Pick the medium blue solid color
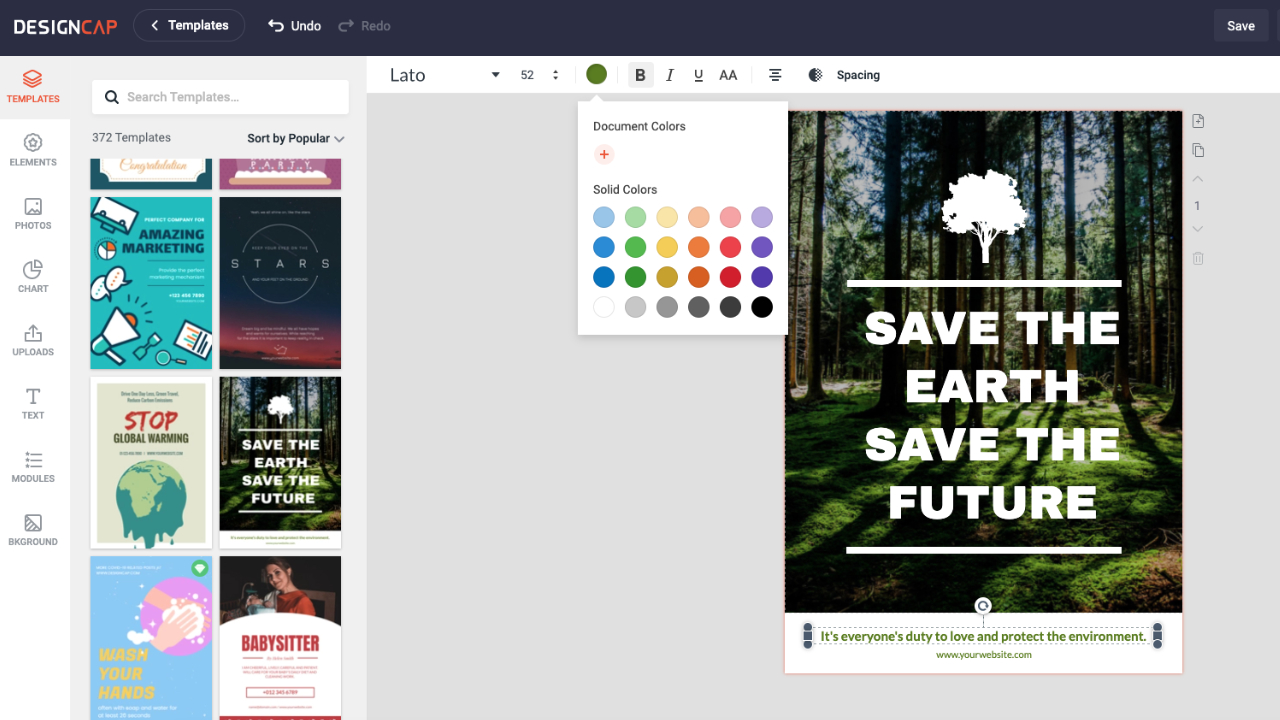 coord(604,247)
